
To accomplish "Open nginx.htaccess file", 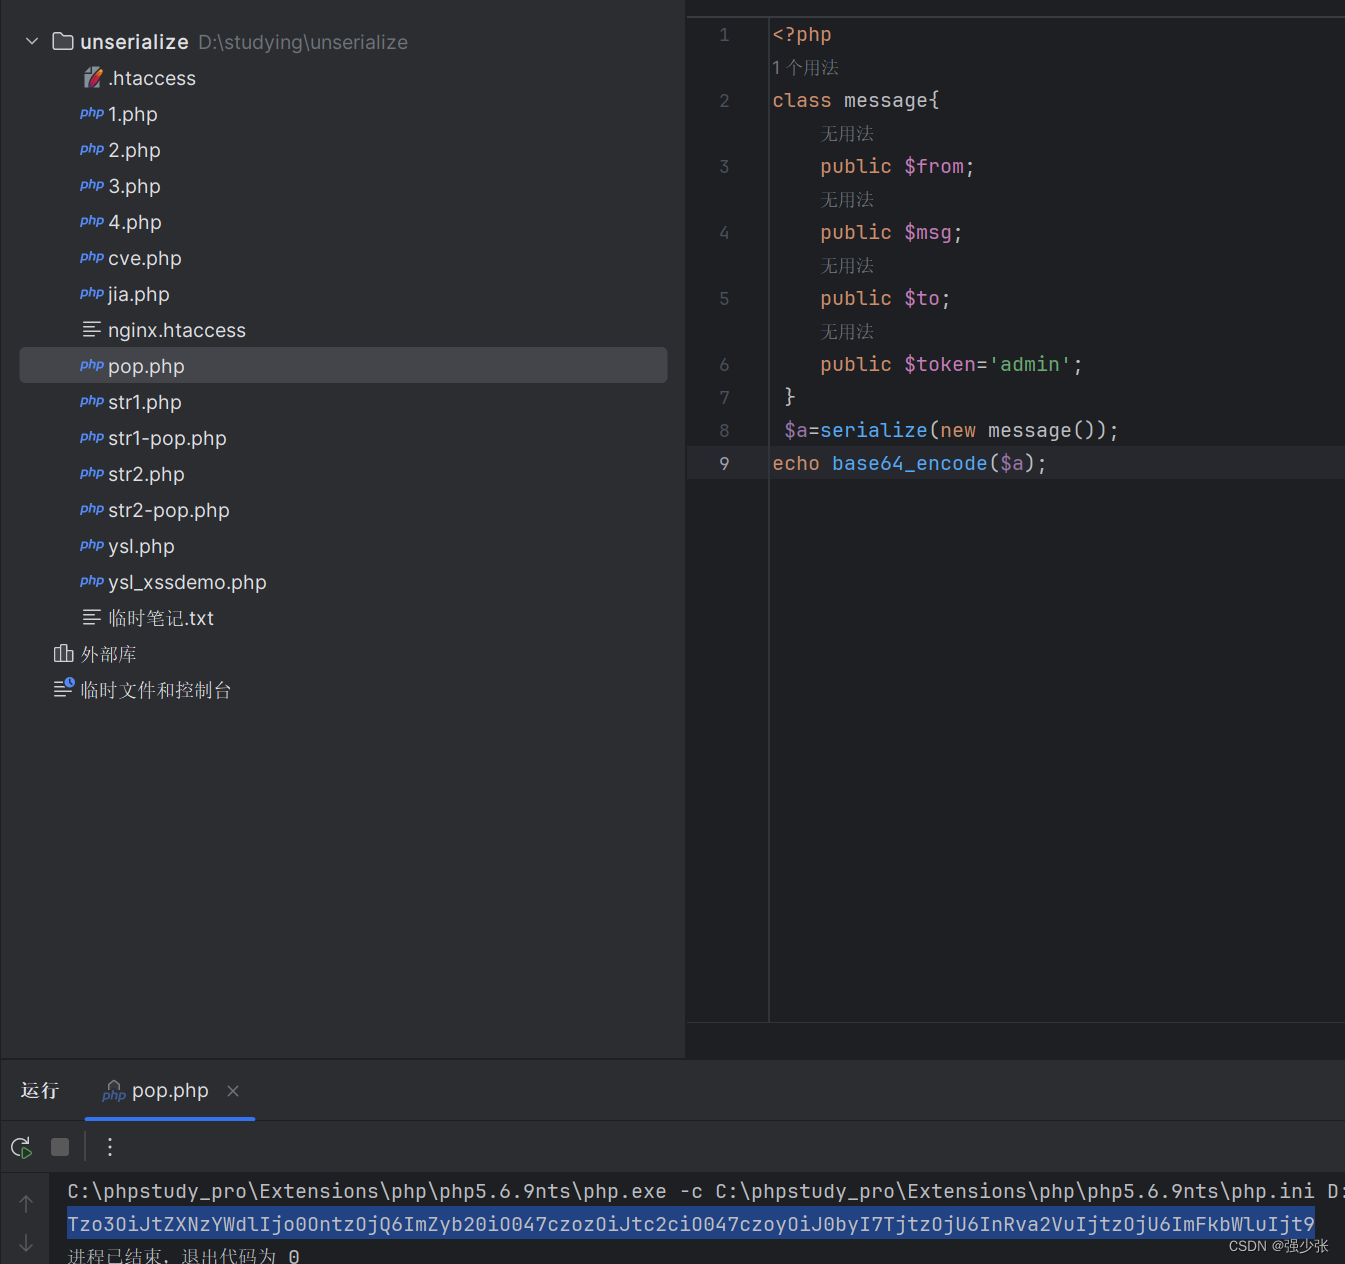I will tap(177, 330).
